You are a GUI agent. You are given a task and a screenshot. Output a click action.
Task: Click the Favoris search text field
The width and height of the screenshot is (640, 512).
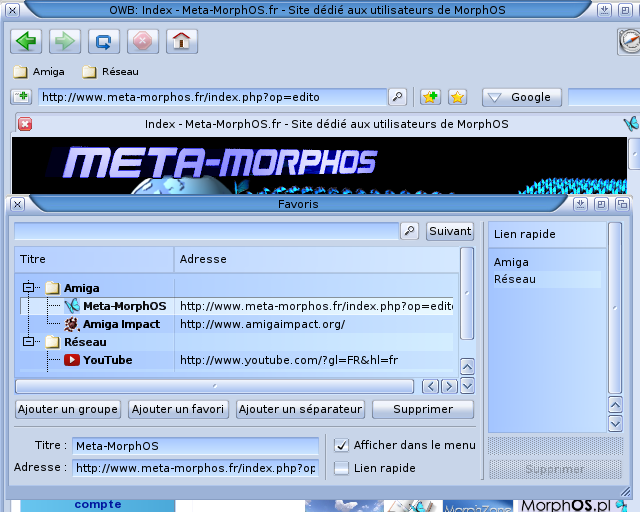[x=207, y=231]
